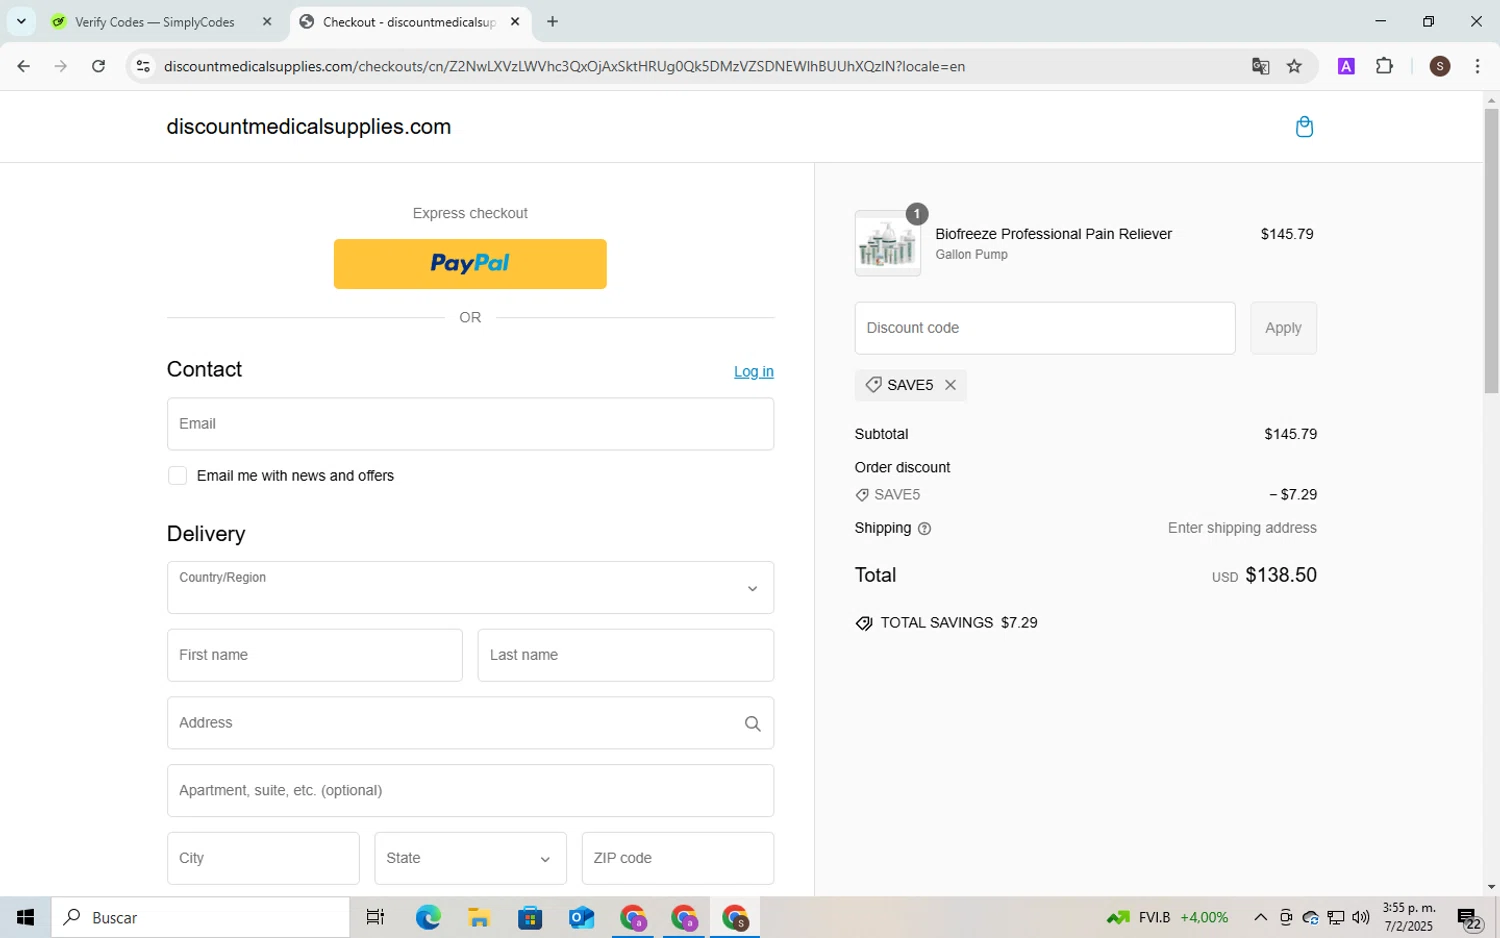This screenshot has width=1500, height=938.
Task: Click the Total amount $138.50
Action: pyautogui.click(x=1281, y=576)
